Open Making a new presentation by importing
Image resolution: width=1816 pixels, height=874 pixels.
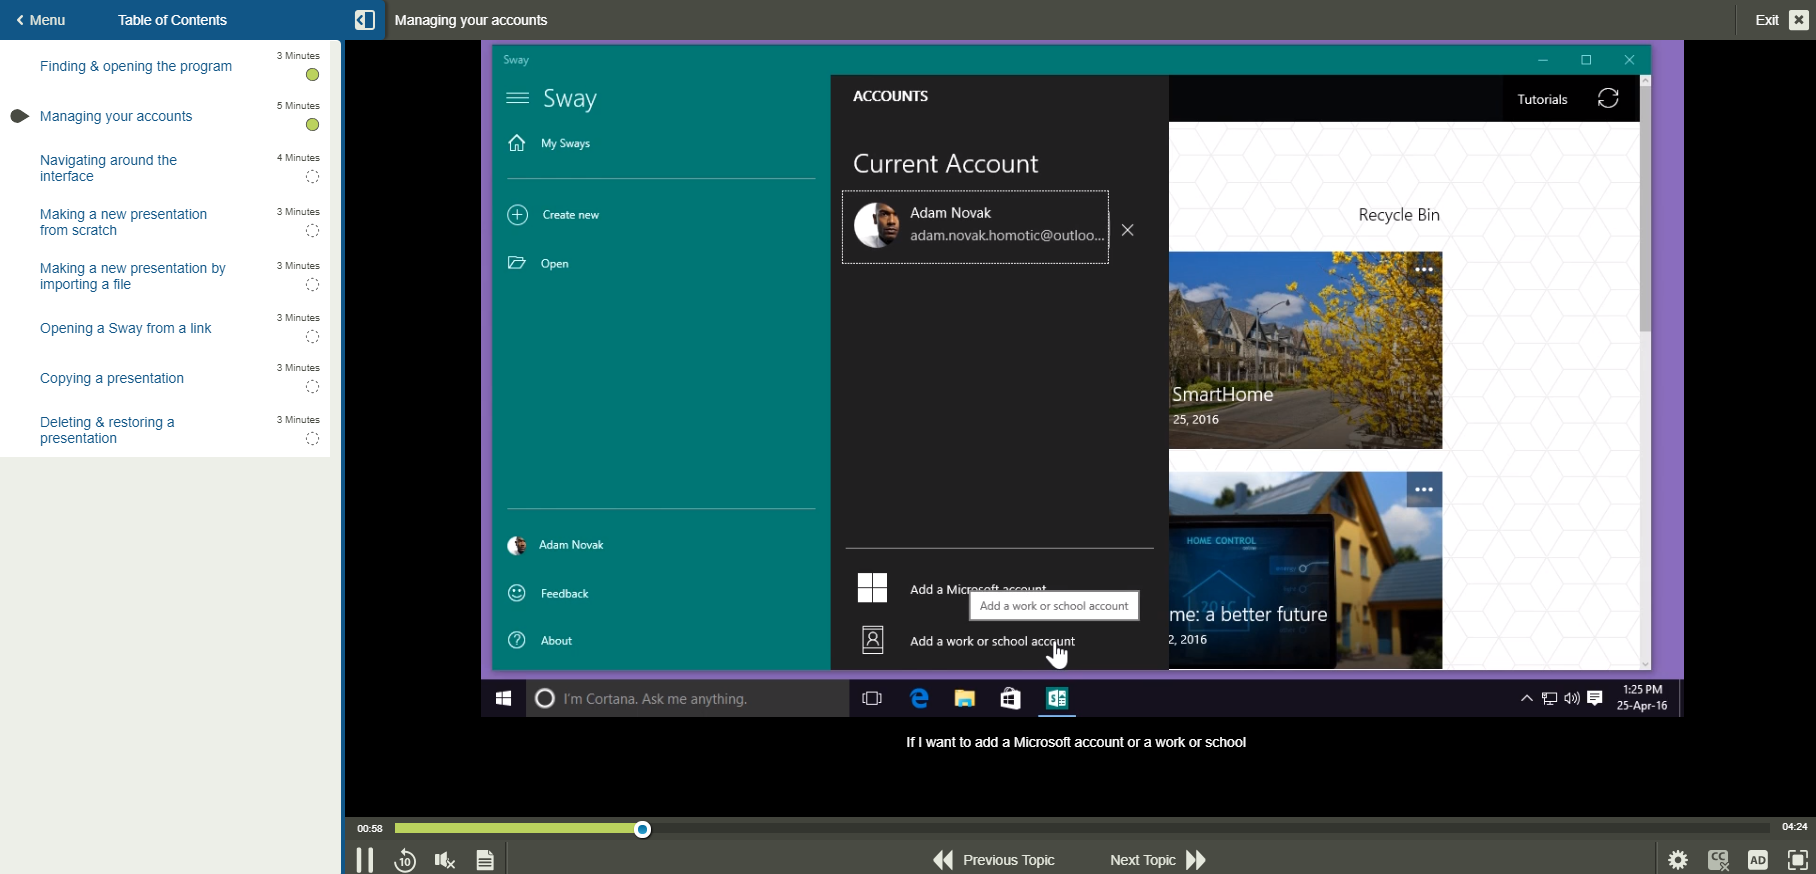point(133,276)
